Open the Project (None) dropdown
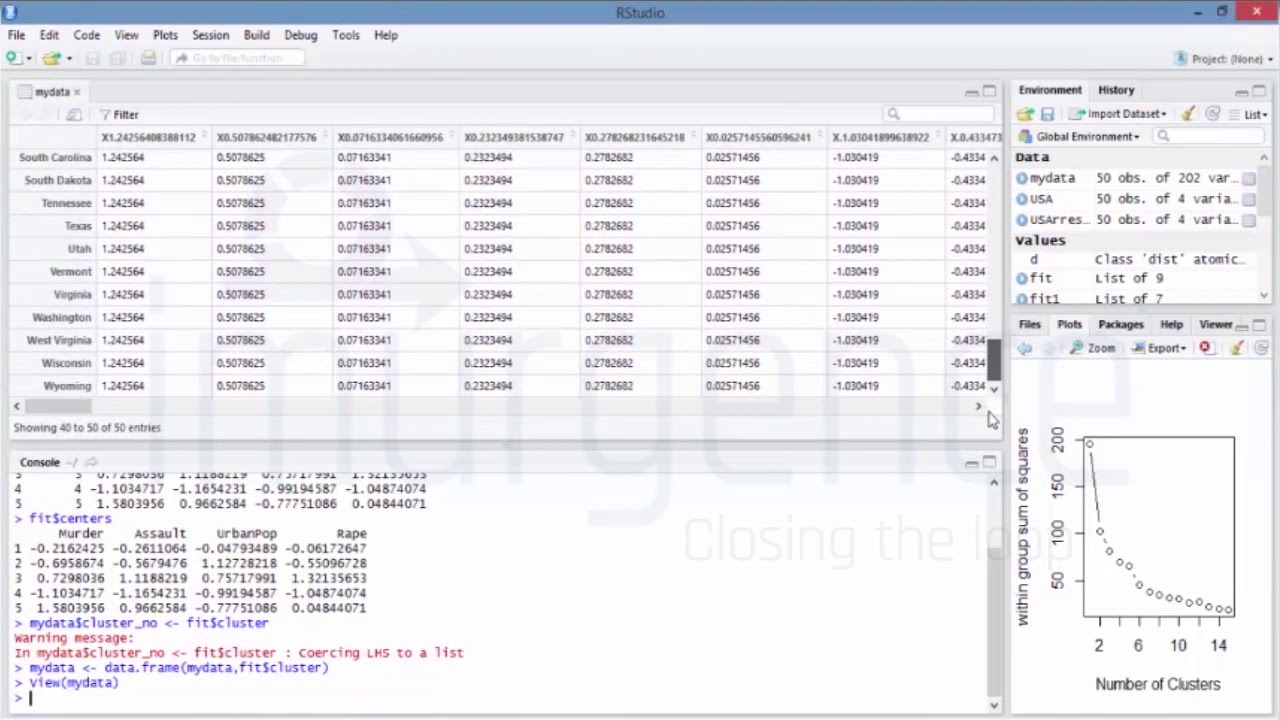This screenshot has height=720, width=1280. pyautogui.click(x=1224, y=59)
